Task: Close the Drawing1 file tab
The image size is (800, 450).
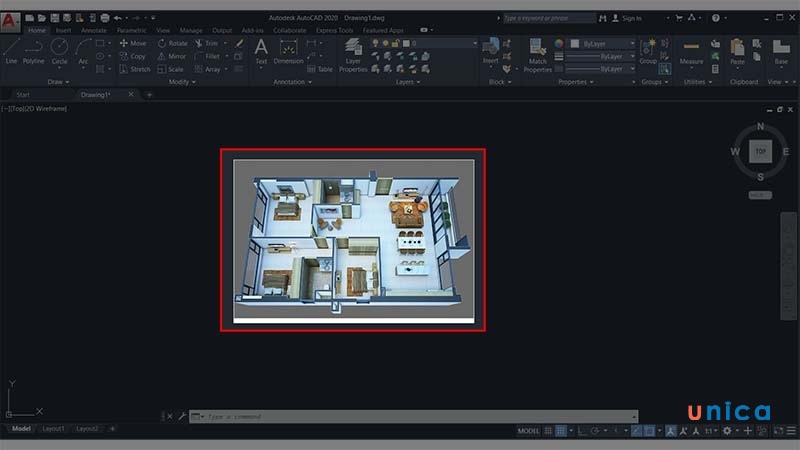Action: point(133,95)
